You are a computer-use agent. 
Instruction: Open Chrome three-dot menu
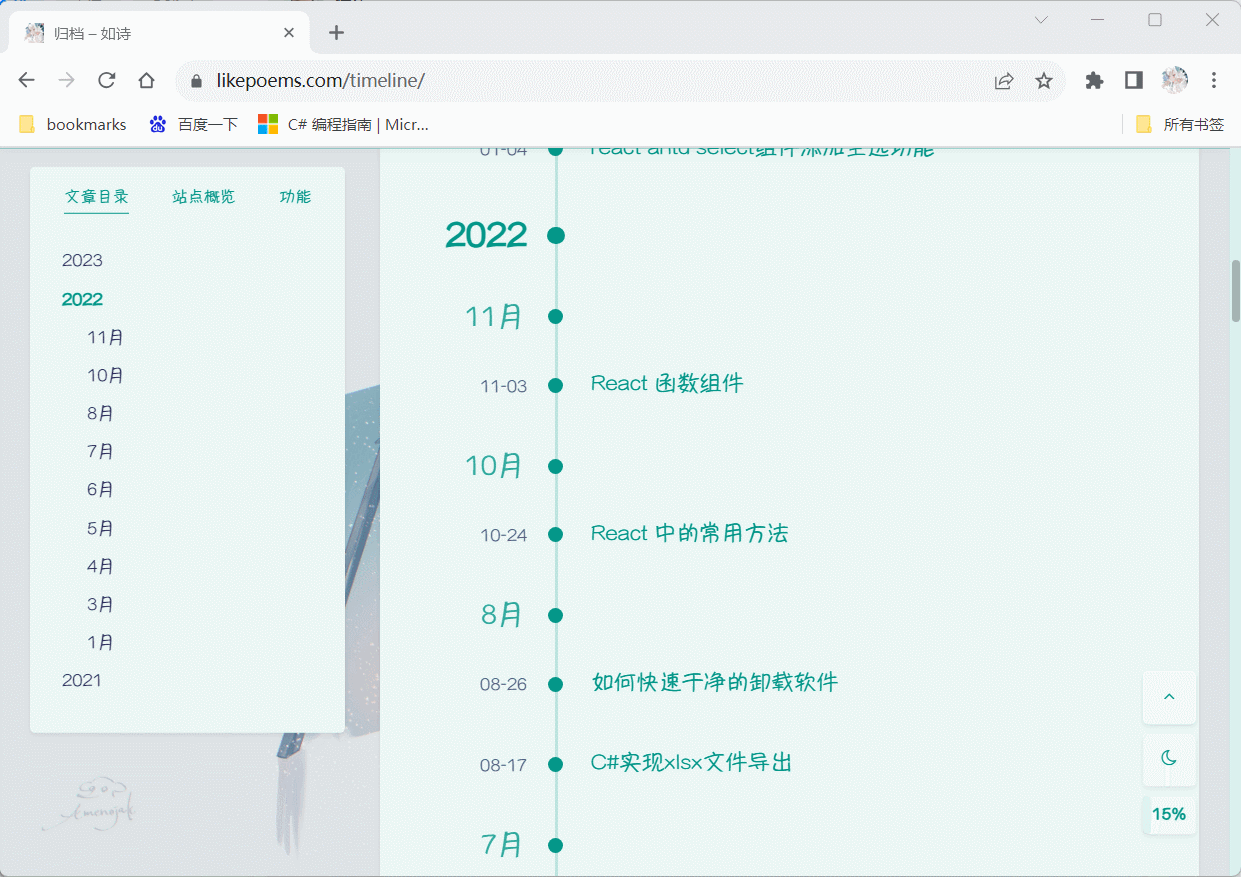click(x=1214, y=81)
